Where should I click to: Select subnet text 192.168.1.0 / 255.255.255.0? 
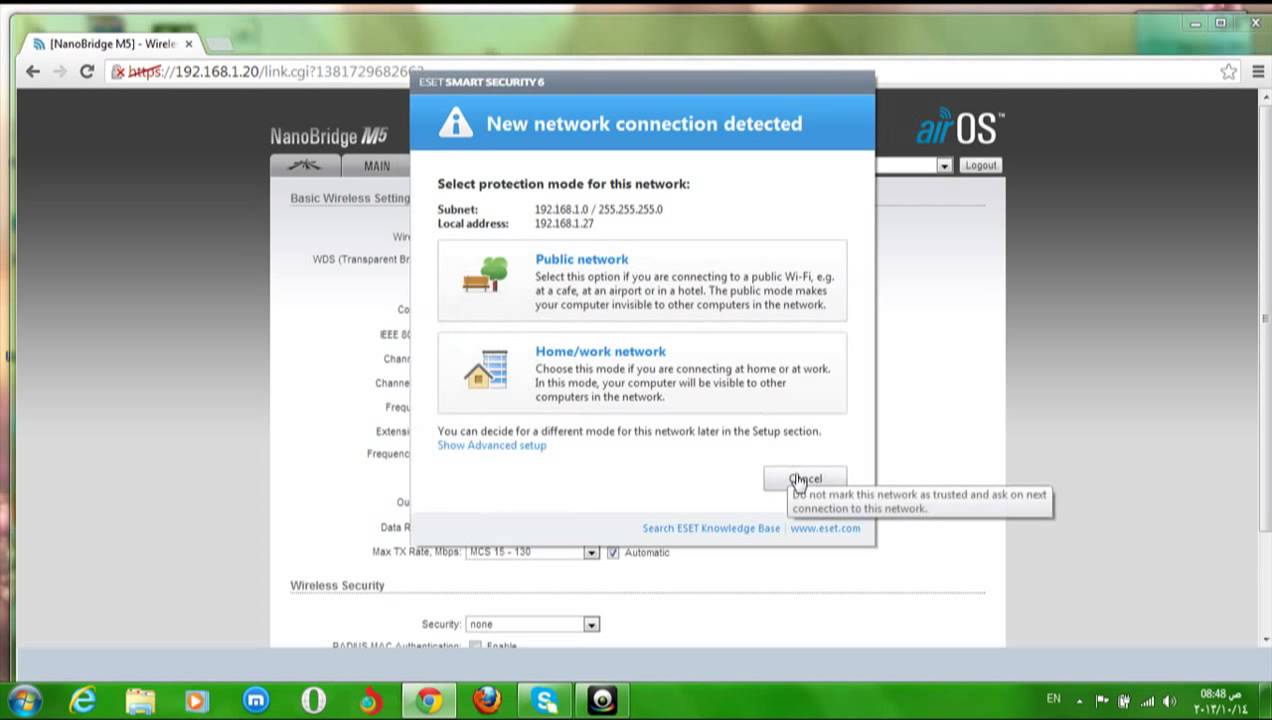click(x=598, y=209)
